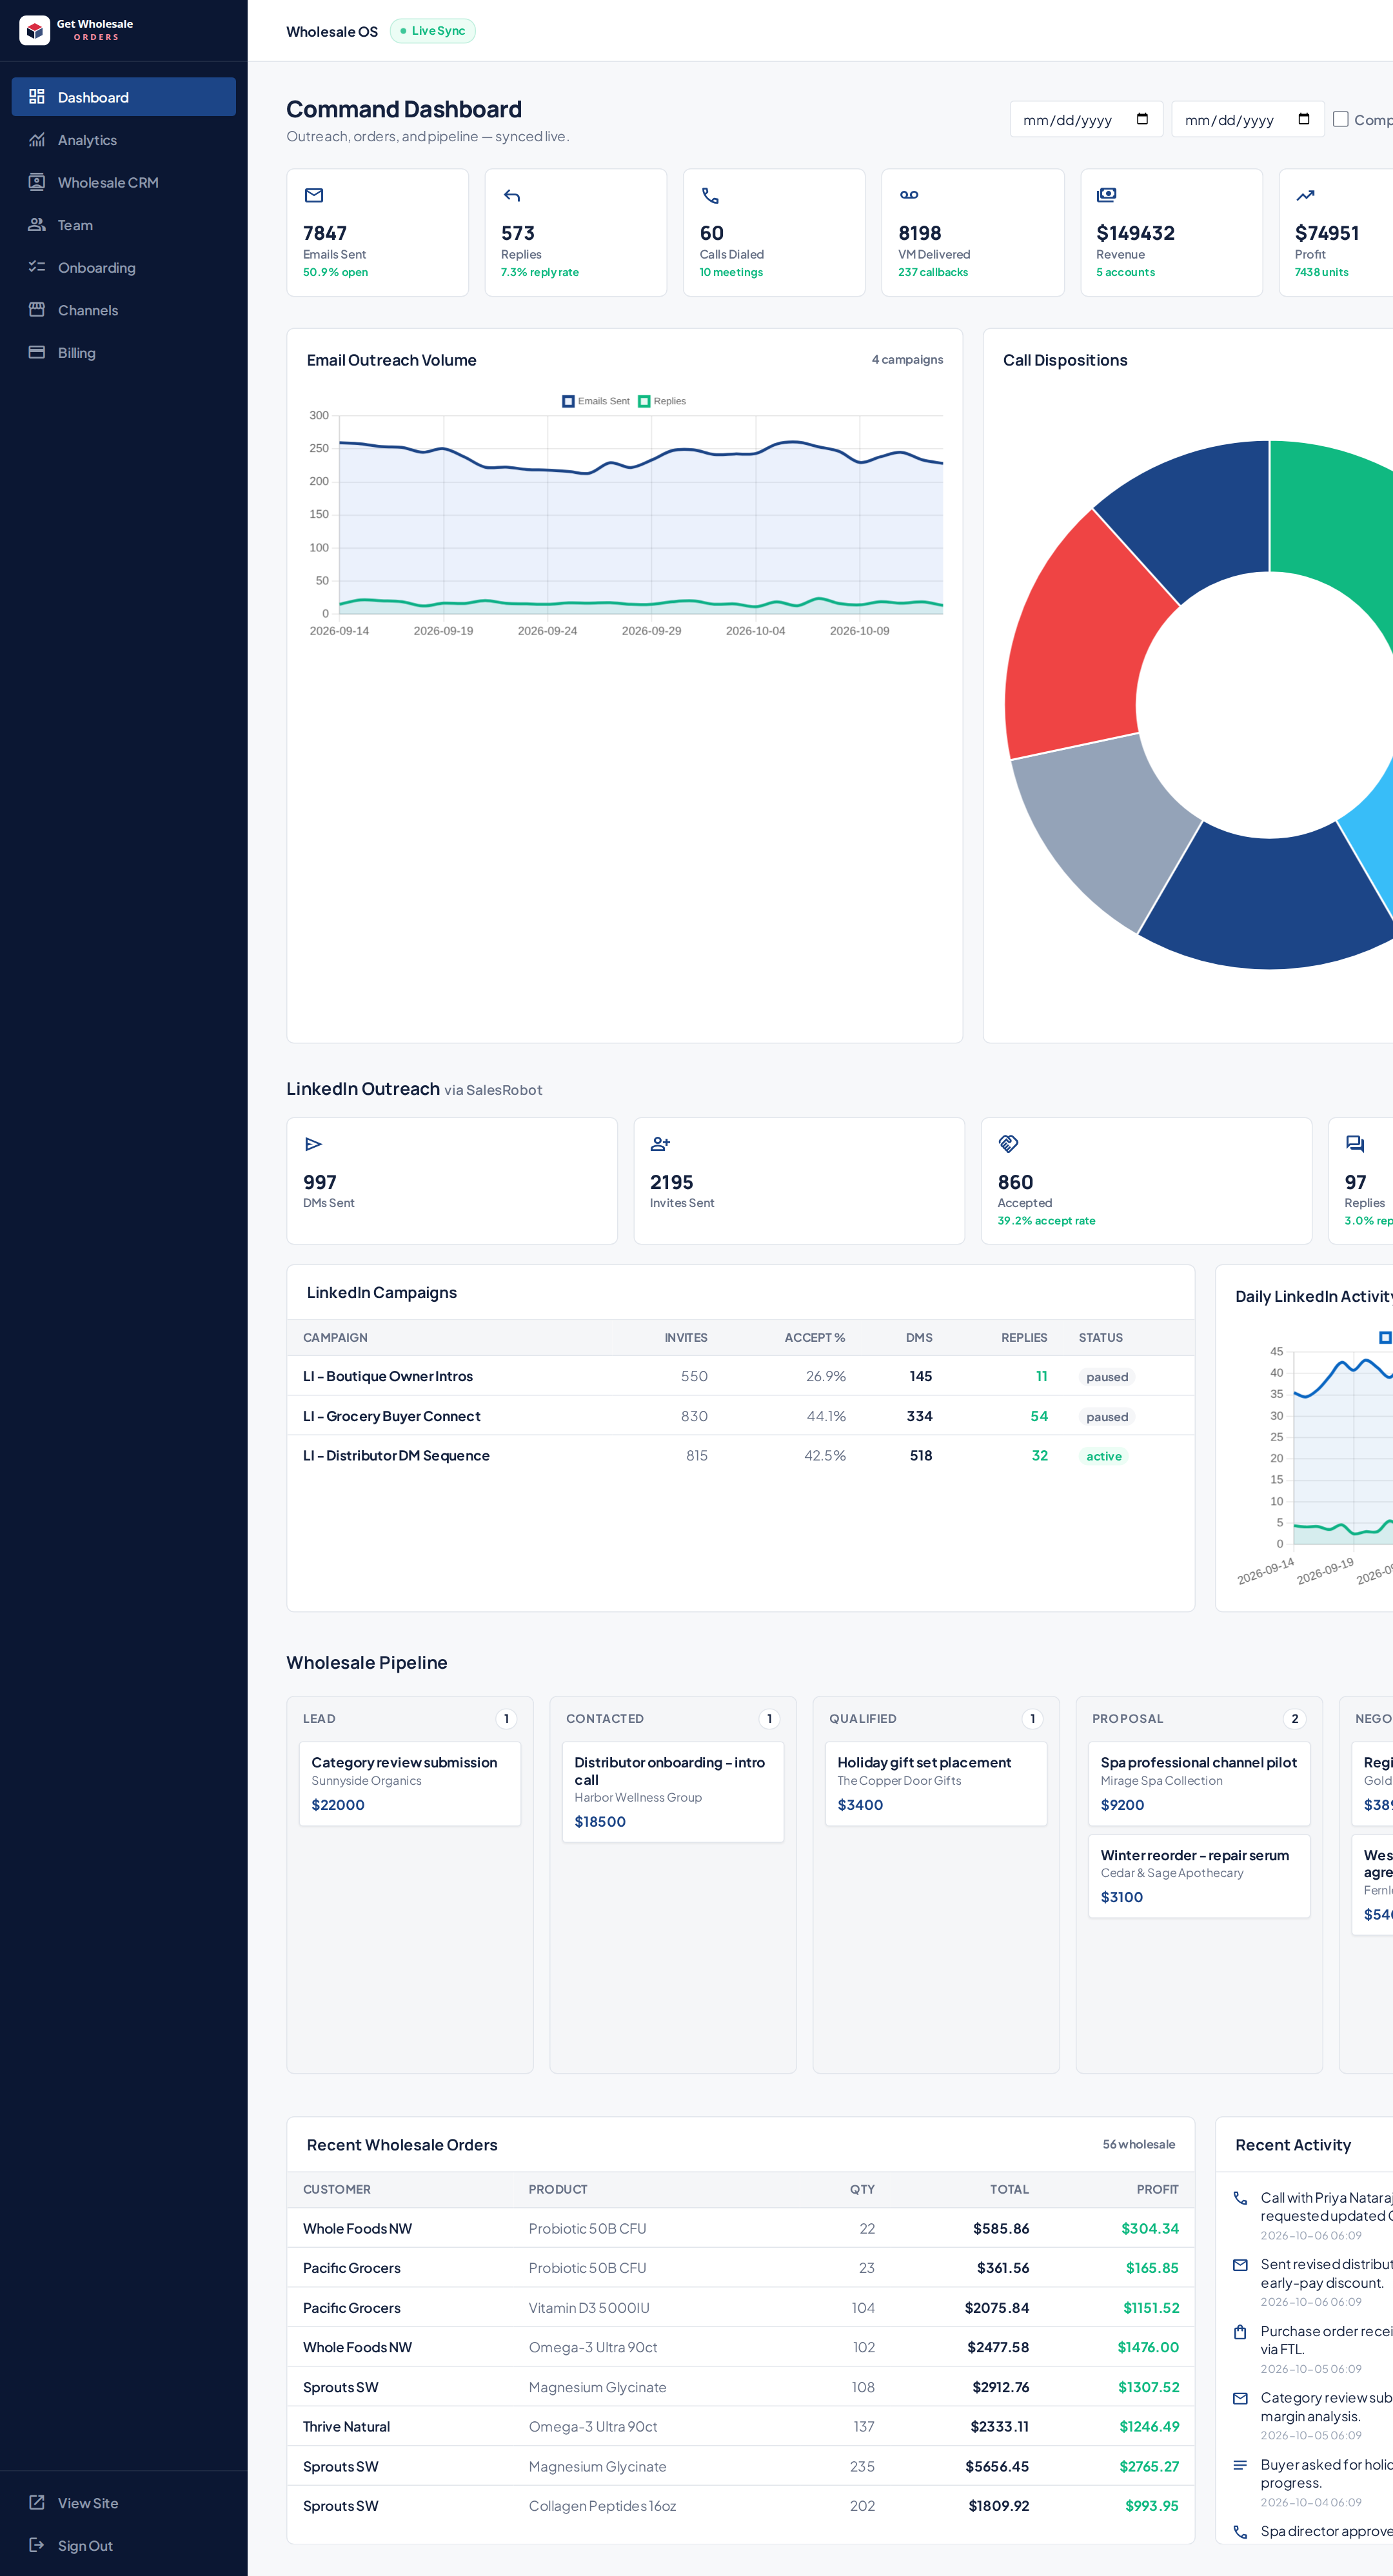Open Winter reorder – repair serum card
This screenshot has width=1393, height=2576.
[x=1199, y=1876]
